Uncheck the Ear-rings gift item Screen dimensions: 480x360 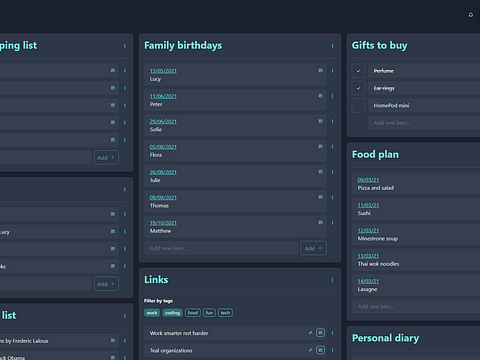(359, 88)
